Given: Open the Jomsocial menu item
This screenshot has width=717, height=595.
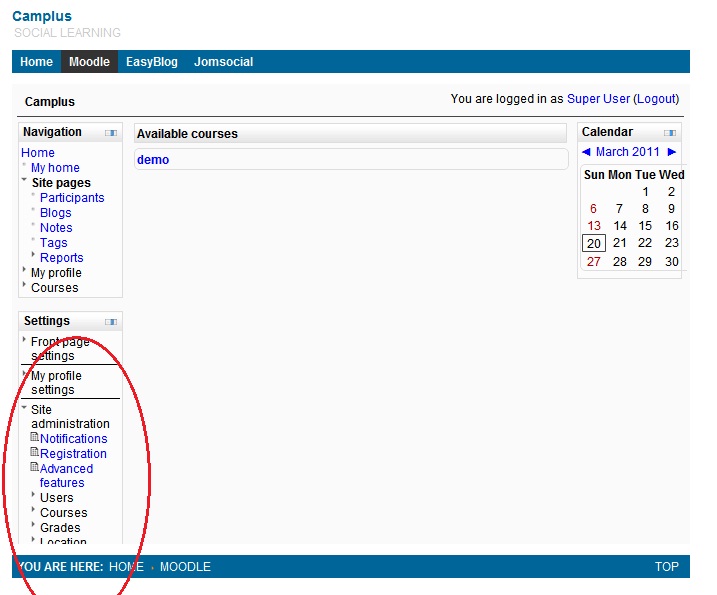Looking at the screenshot, I should [223, 62].
